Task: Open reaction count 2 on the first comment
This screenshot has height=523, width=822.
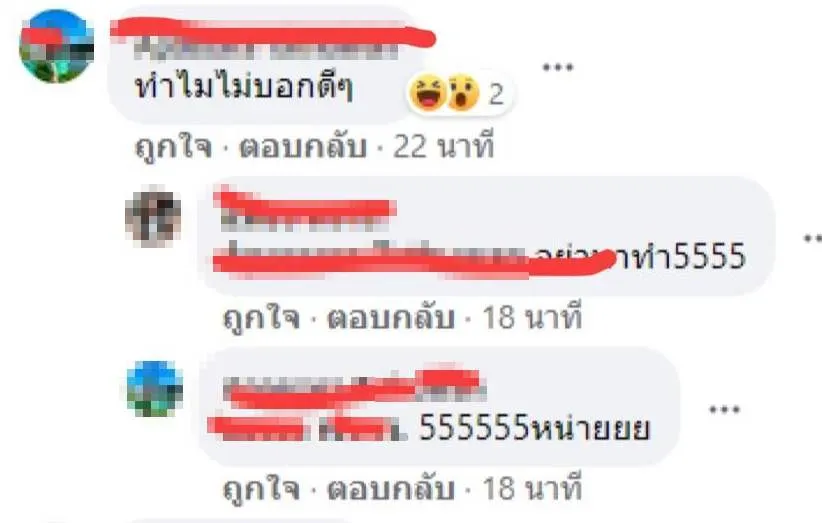Action: pos(496,94)
